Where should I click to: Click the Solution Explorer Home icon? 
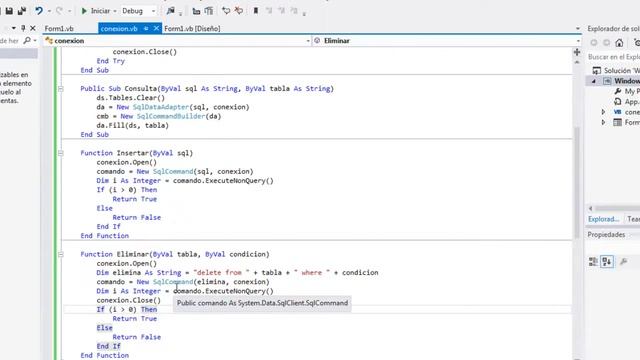(619, 42)
